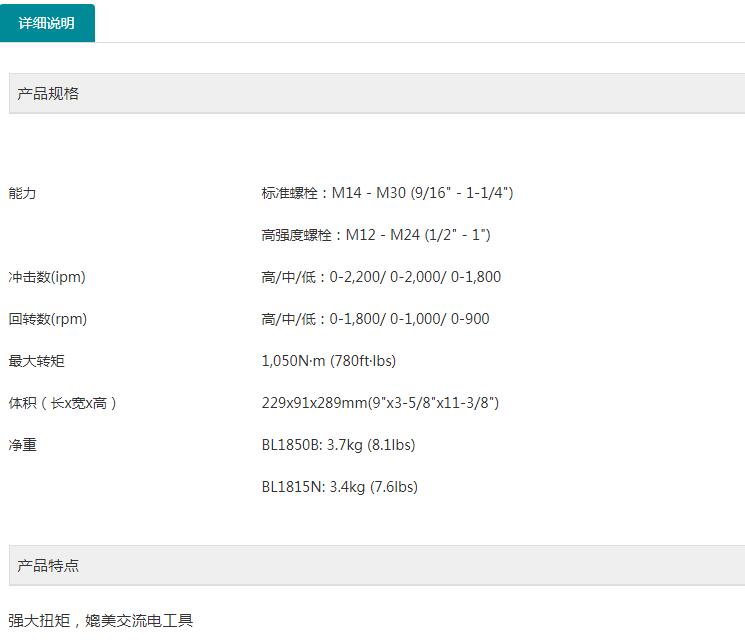
Task: Click the 强大扭矩，媲美交流电工具 feature text
Action: coord(100,621)
